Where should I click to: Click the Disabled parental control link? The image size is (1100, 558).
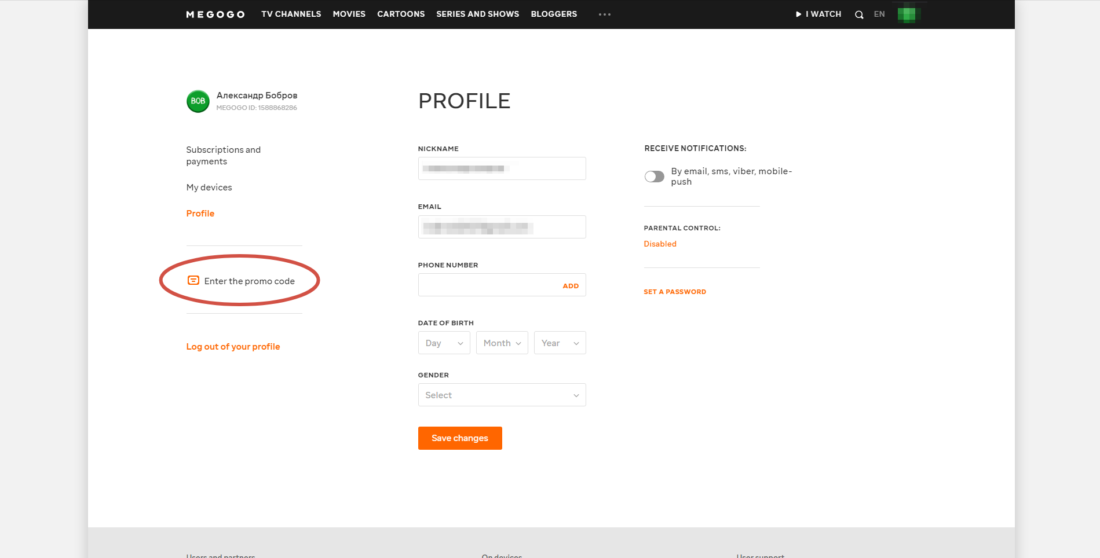pos(660,244)
